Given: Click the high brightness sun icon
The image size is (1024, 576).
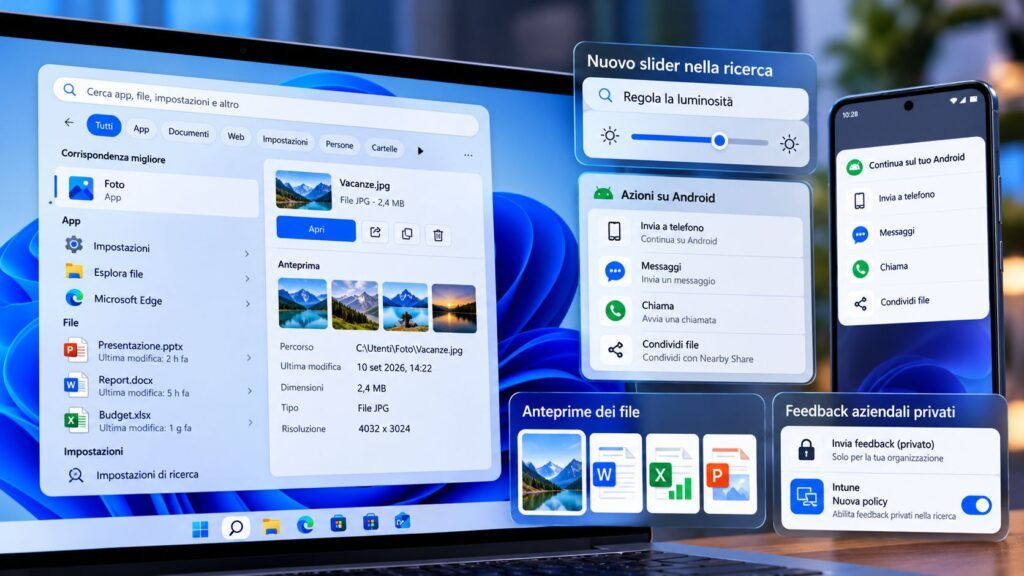Looking at the screenshot, I should click(789, 144).
